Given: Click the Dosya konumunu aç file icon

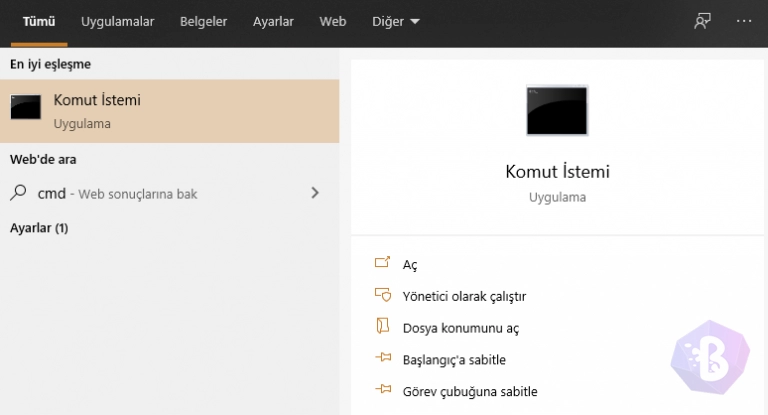Looking at the screenshot, I should point(381,326).
